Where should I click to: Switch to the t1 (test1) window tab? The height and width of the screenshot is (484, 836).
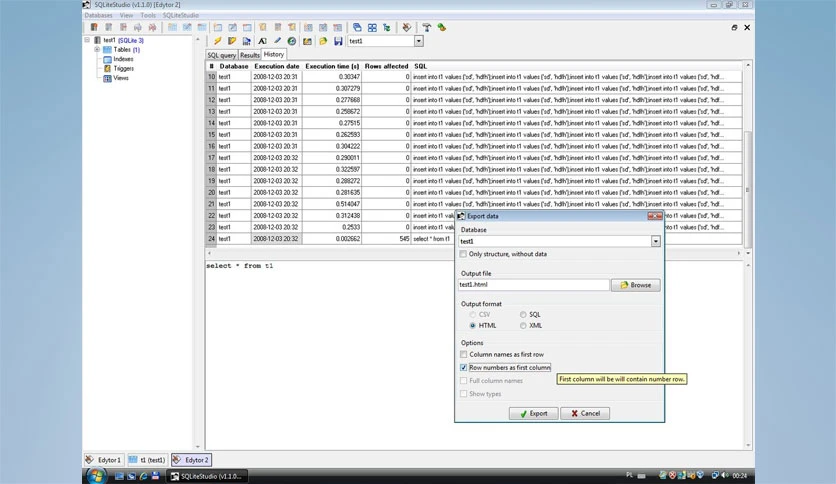[148, 460]
